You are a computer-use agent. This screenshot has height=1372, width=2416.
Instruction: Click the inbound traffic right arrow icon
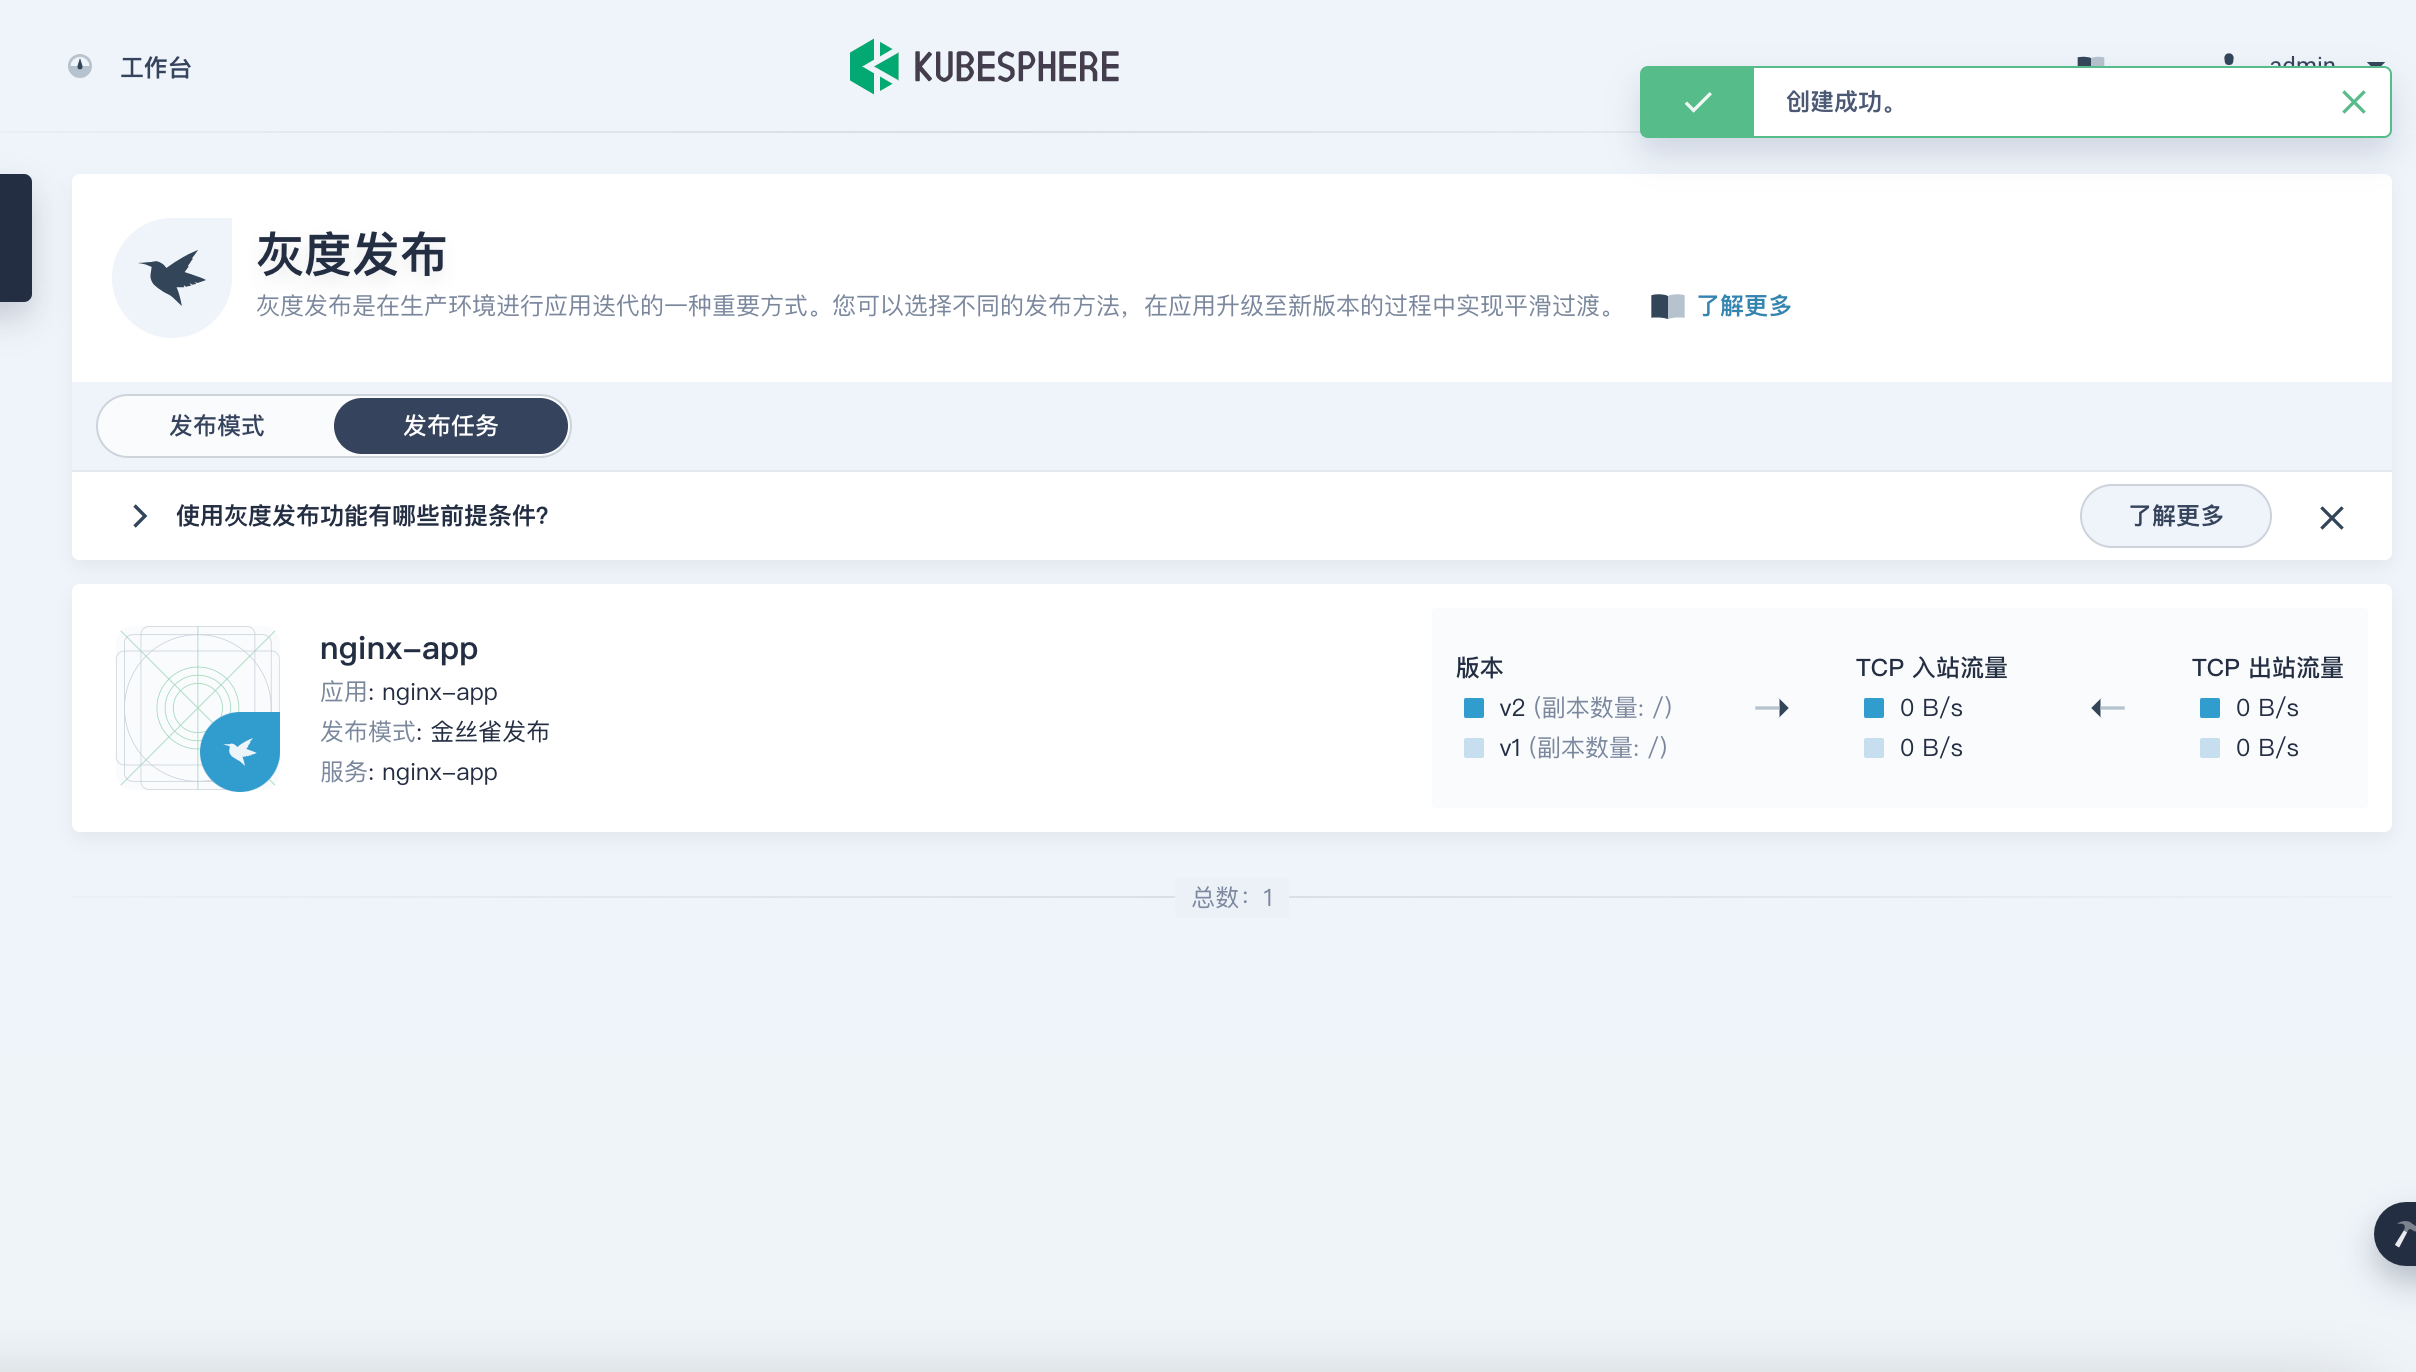[x=1771, y=708]
